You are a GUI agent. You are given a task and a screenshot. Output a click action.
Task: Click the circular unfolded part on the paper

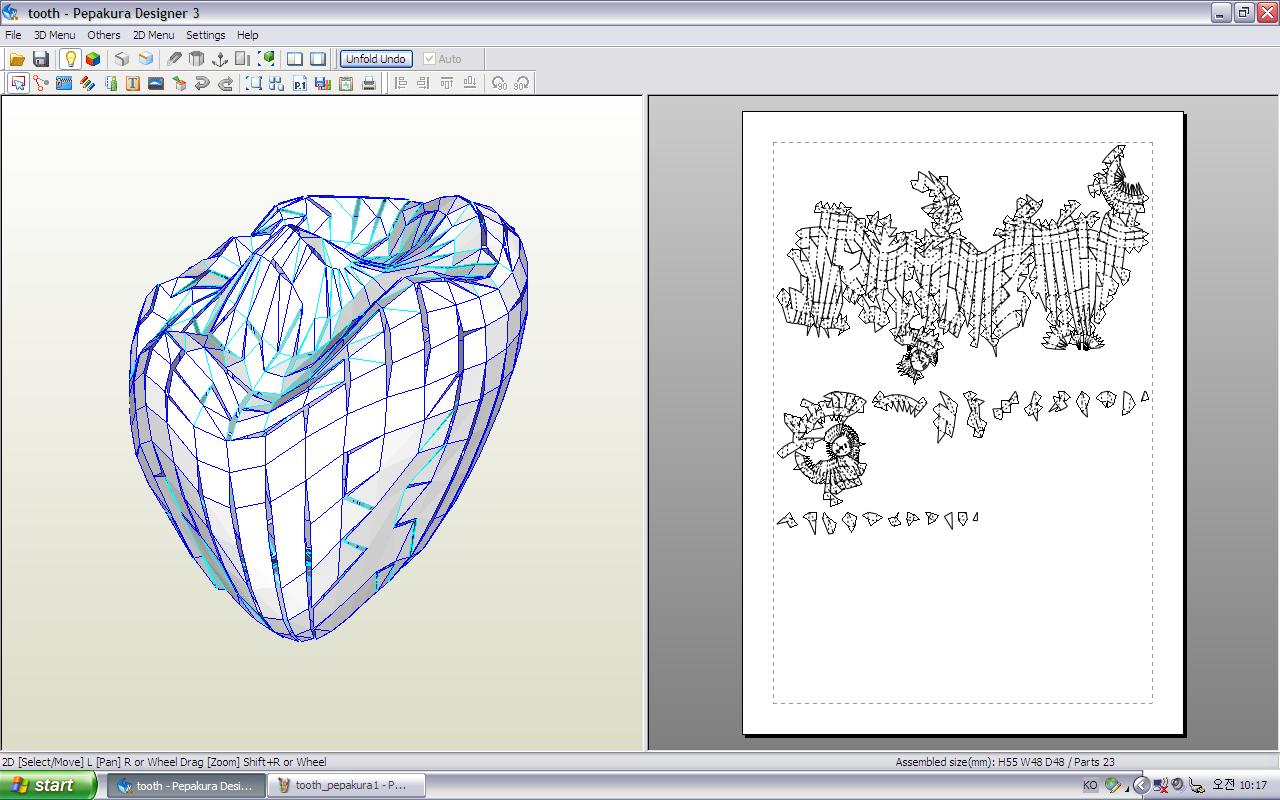(822, 446)
